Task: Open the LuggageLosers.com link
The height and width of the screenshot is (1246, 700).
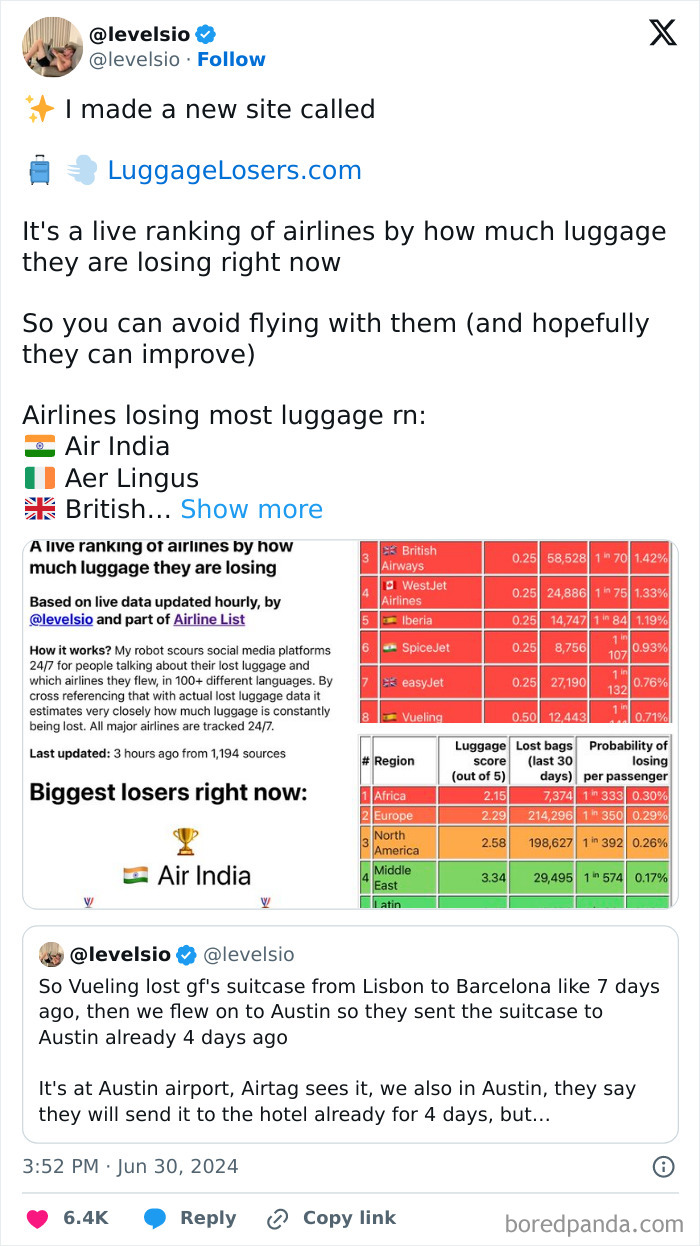Action: pos(237,170)
